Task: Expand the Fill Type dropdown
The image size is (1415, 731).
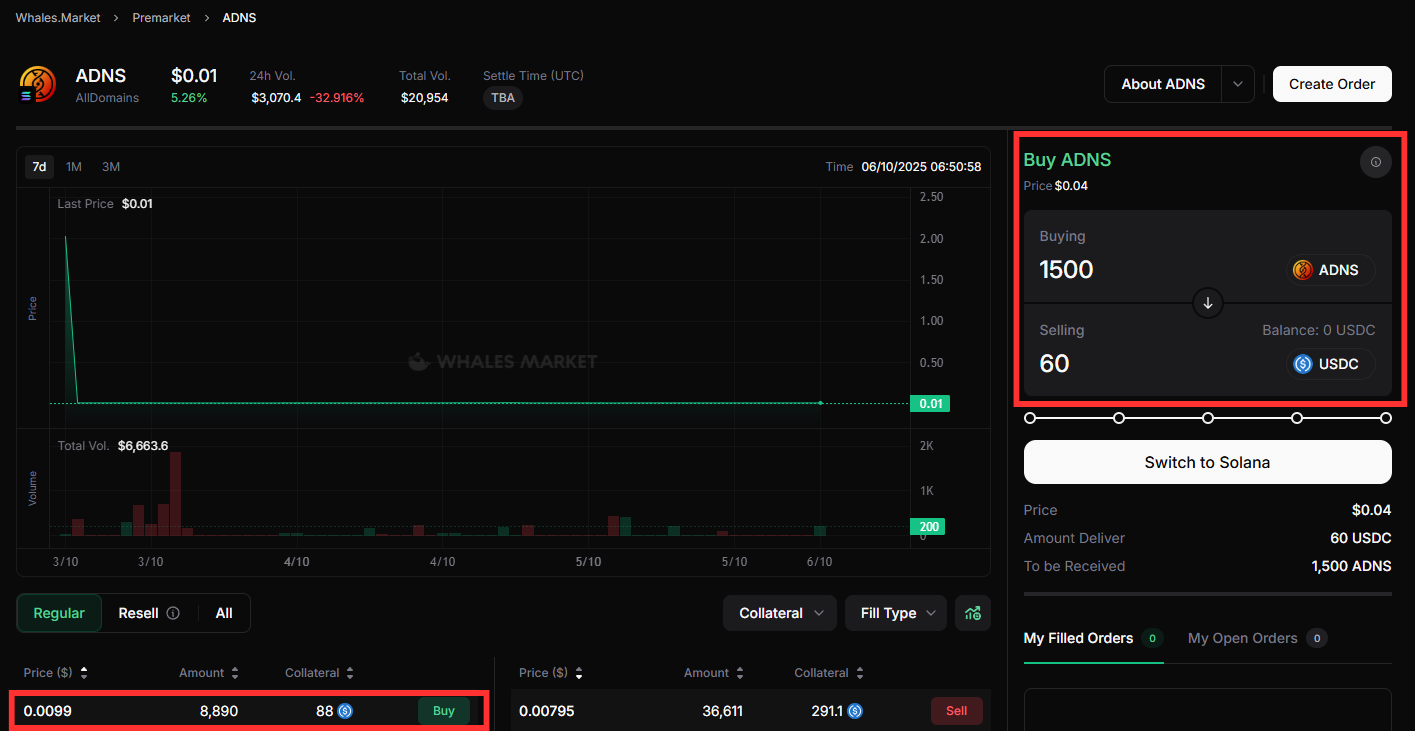Action: click(896, 613)
